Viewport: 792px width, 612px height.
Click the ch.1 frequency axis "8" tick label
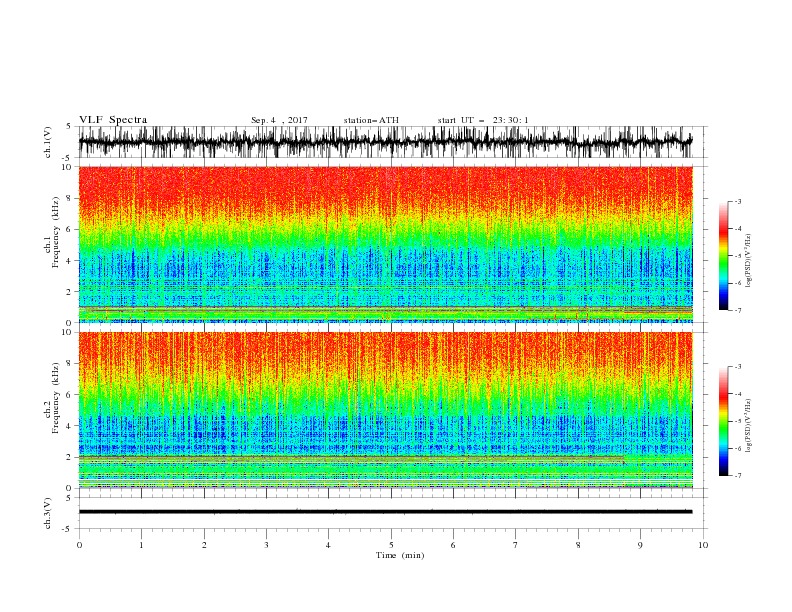click(x=69, y=198)
